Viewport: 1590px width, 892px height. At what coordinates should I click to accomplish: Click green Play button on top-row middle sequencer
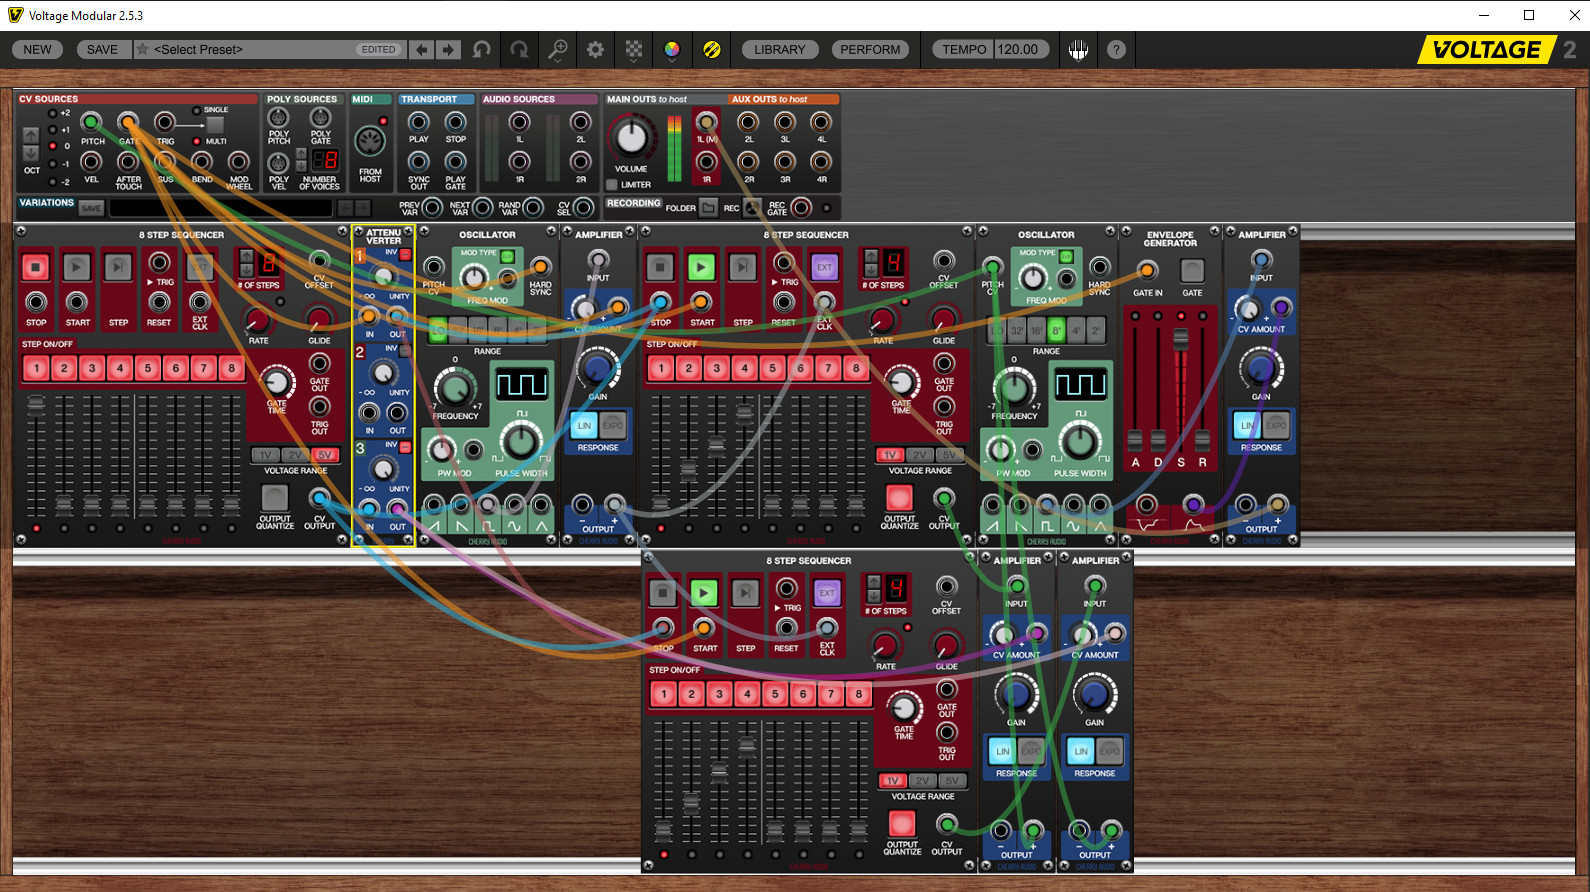701,267
